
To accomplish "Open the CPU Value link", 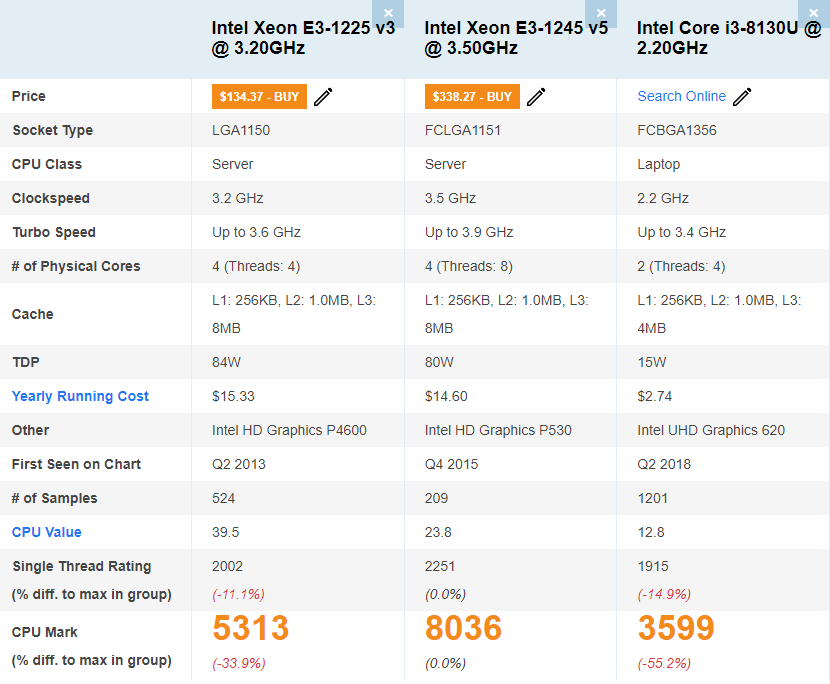I will click(47, 533).
